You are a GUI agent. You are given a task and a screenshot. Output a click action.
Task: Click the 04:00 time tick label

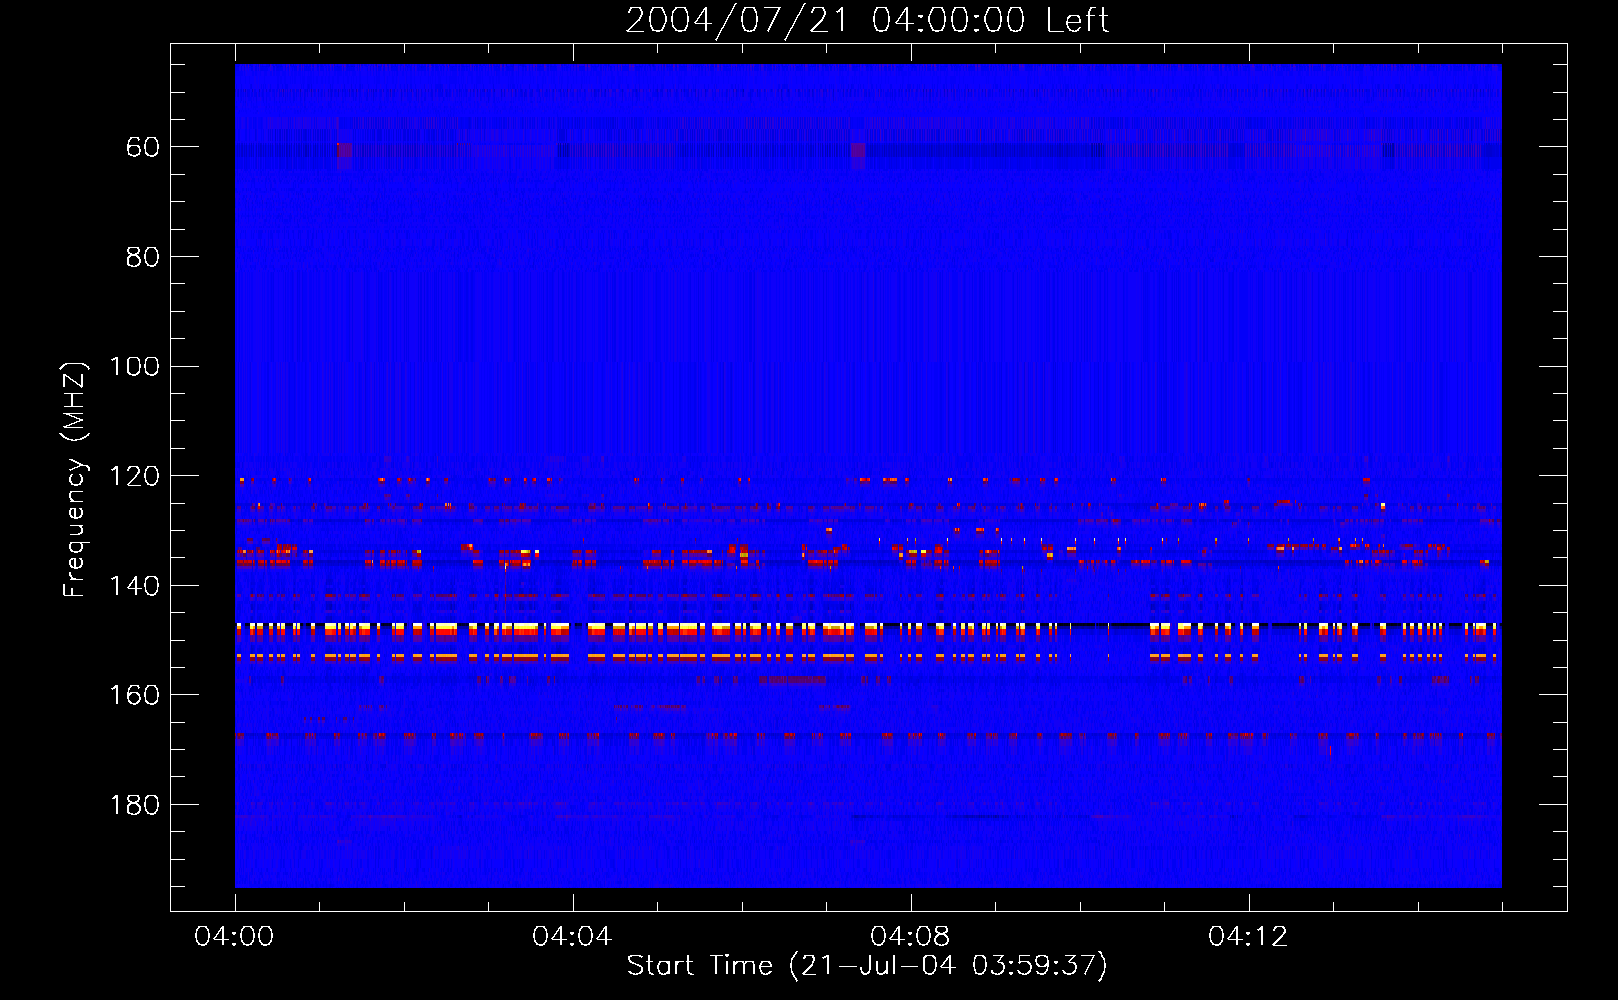pos(234,937)
